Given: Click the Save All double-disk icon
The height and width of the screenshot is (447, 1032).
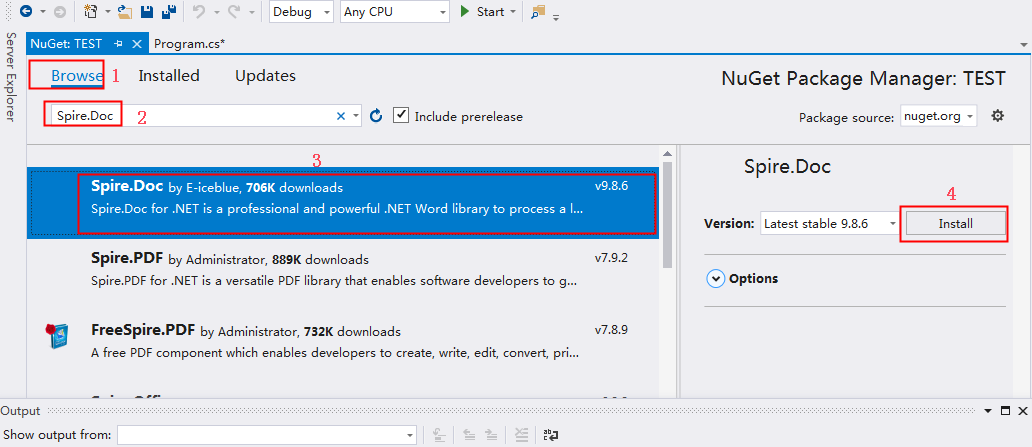Looking at the screenshot, I should (168, 11).
